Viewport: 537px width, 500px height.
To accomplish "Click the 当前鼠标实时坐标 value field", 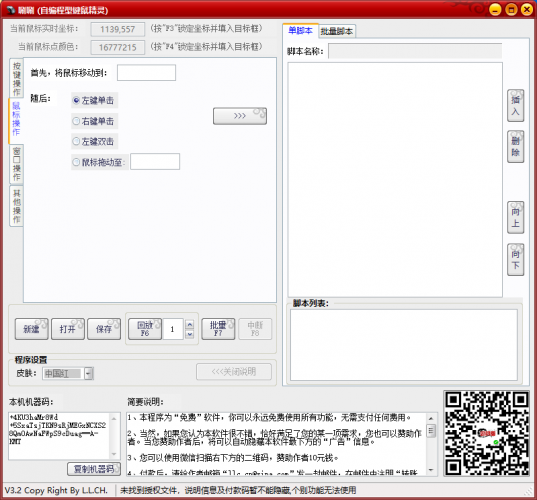I will (118, 29).
